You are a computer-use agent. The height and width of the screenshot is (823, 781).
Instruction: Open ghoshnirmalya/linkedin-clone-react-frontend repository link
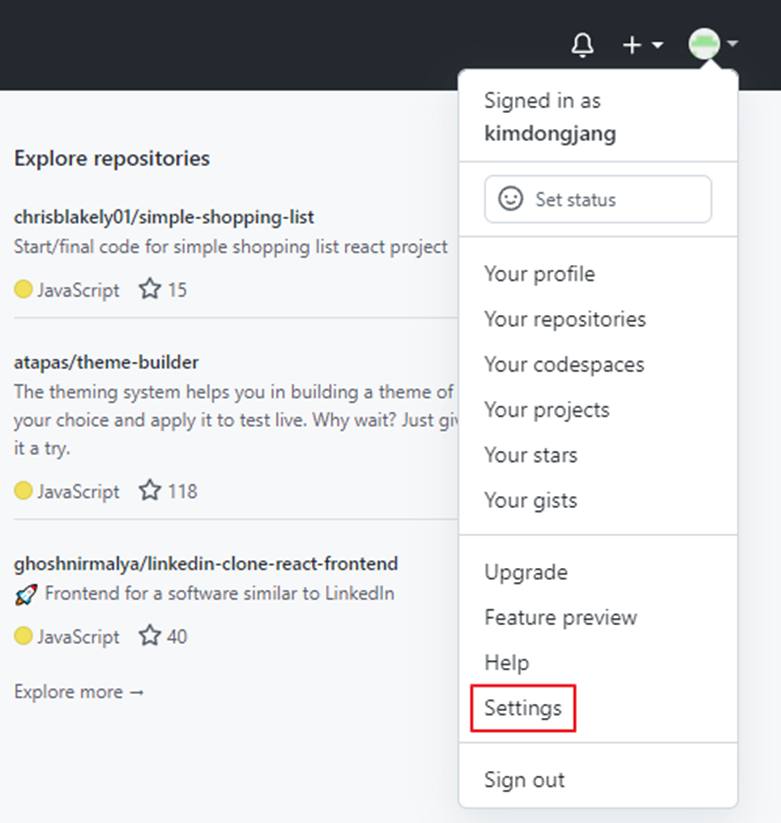[206, 564]
